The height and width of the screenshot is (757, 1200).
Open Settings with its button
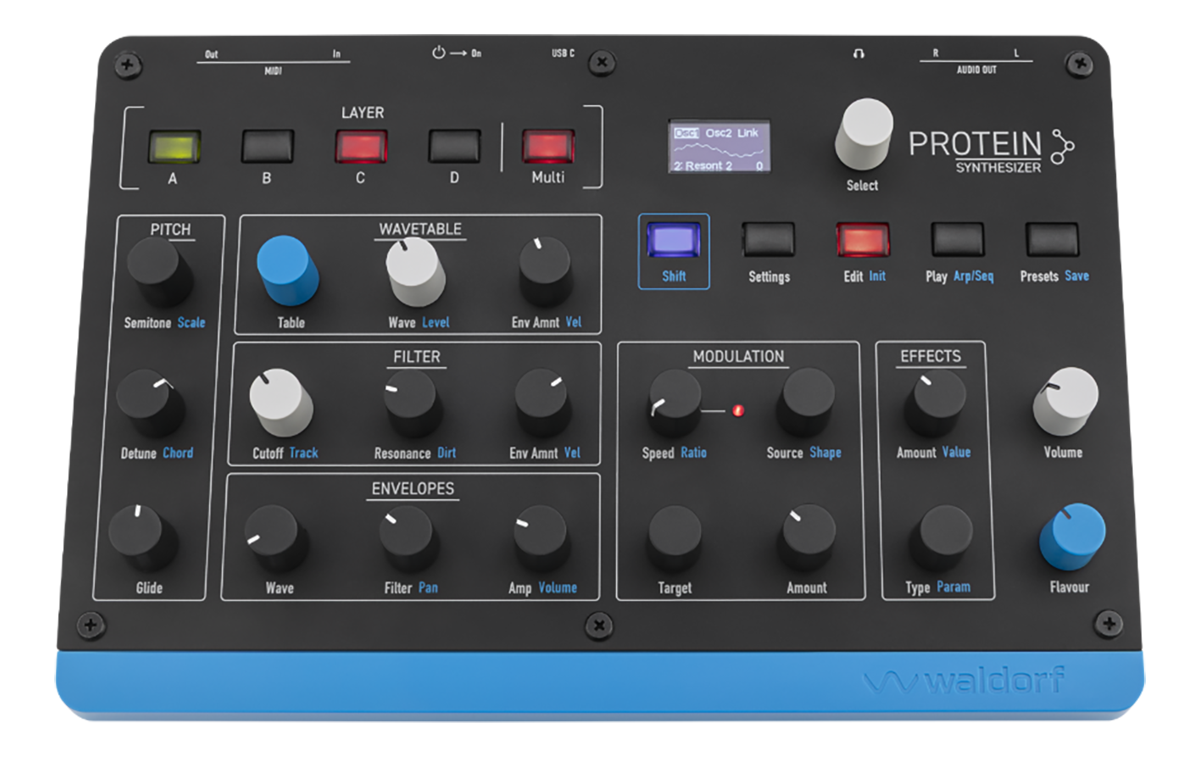(x=769, y=240)
